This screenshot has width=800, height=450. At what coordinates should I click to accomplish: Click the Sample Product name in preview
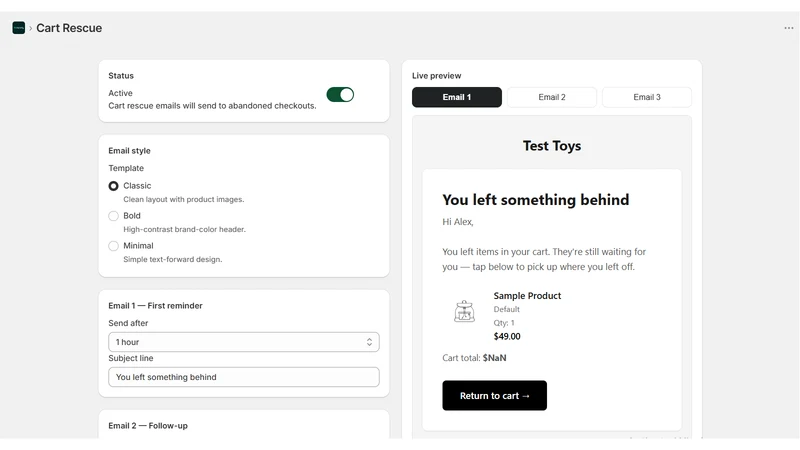pyautogui.click(x=527, y=295)
